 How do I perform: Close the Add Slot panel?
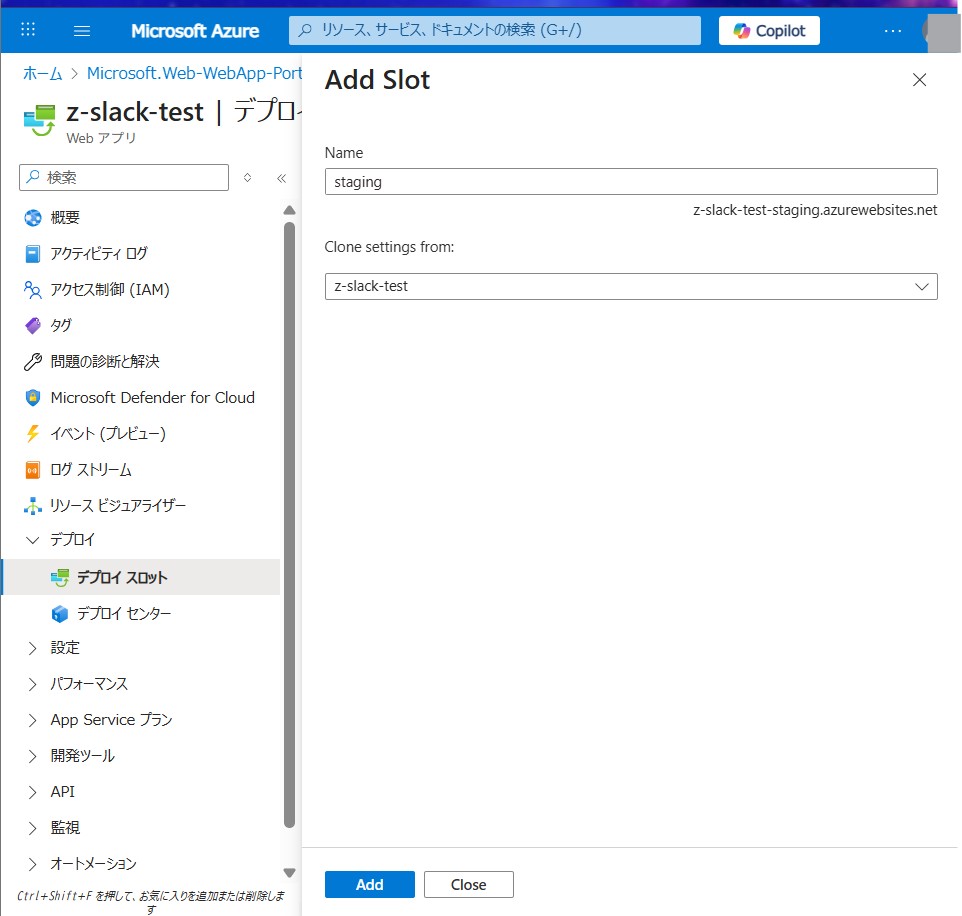pyautogui.click(x=919, y=80)
